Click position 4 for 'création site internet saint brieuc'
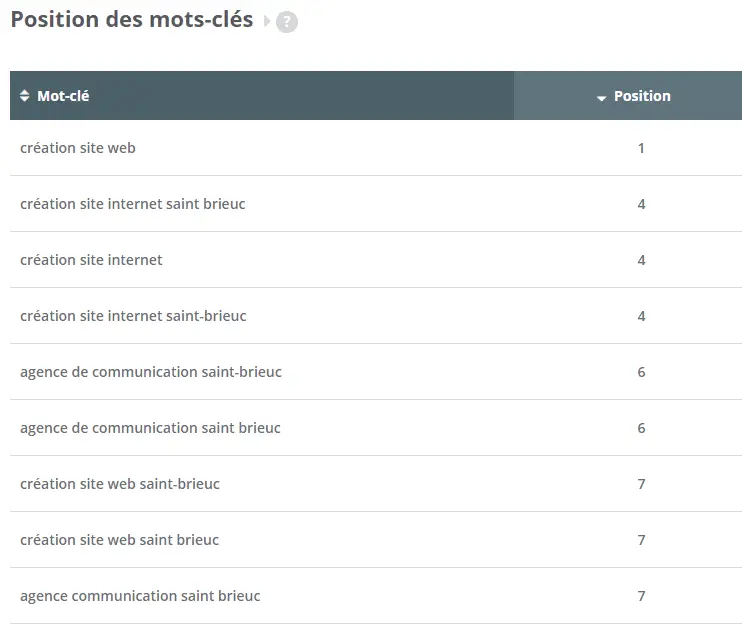Viewport: 742px width, 624px height. coord(641,204)
